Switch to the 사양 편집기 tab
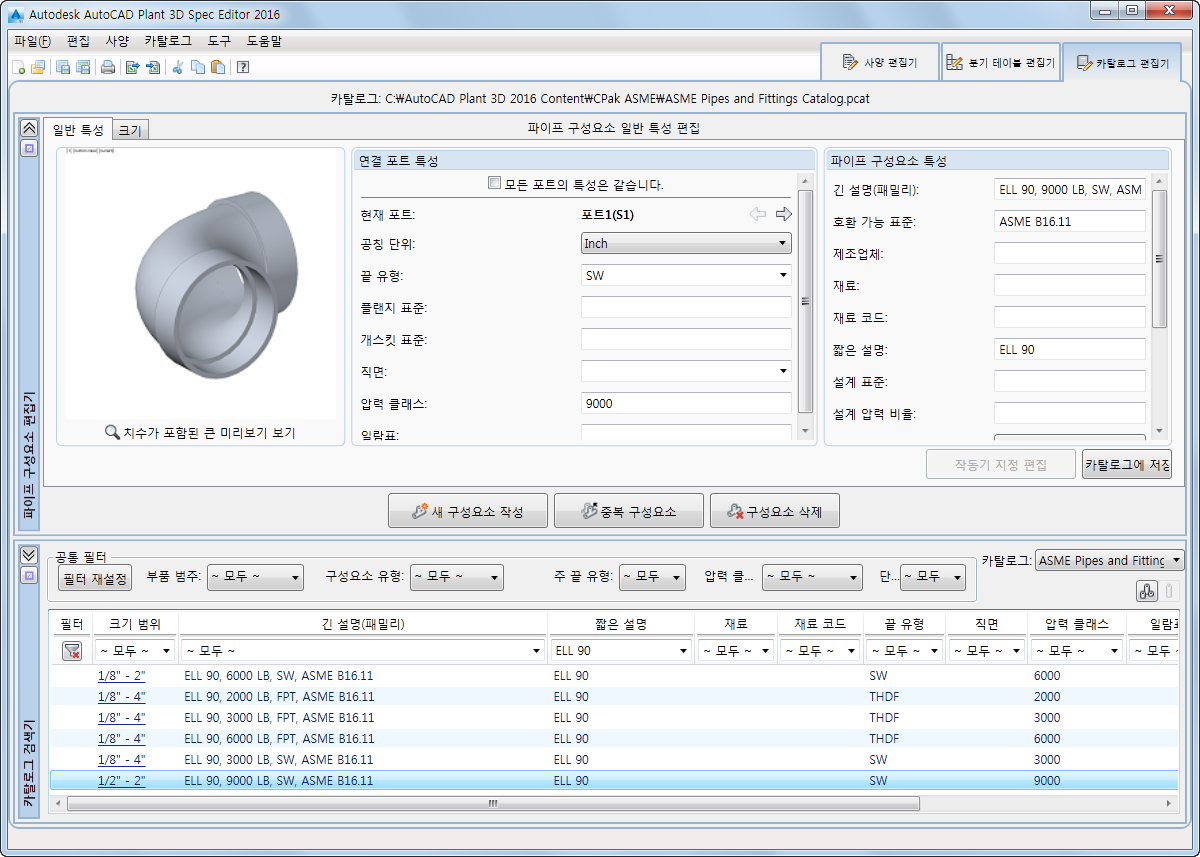The width and height of the screenshot is (1200, 857). pos(879,62)
